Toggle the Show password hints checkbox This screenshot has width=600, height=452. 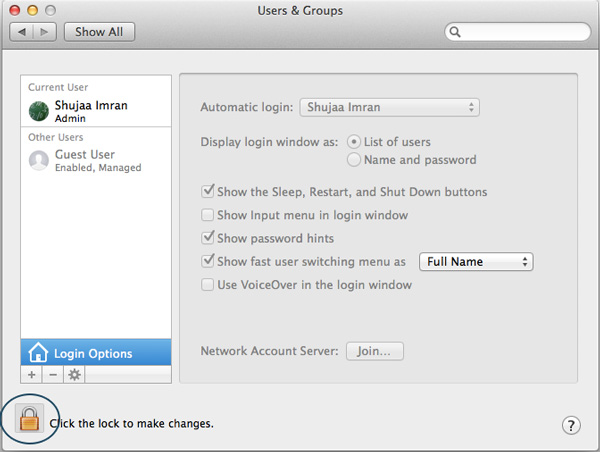pyautogui.click(x=207, y=238)
